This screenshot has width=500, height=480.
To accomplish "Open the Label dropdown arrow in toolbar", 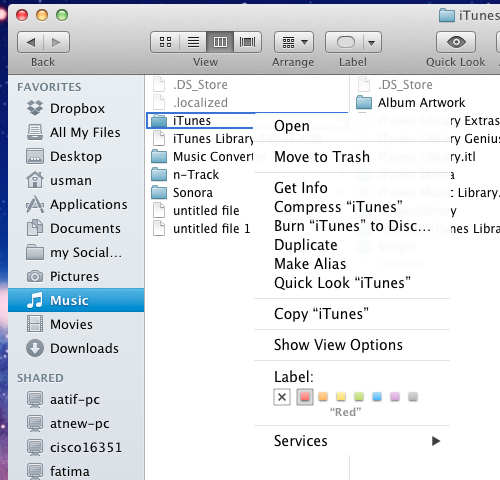I will (372, 42).
